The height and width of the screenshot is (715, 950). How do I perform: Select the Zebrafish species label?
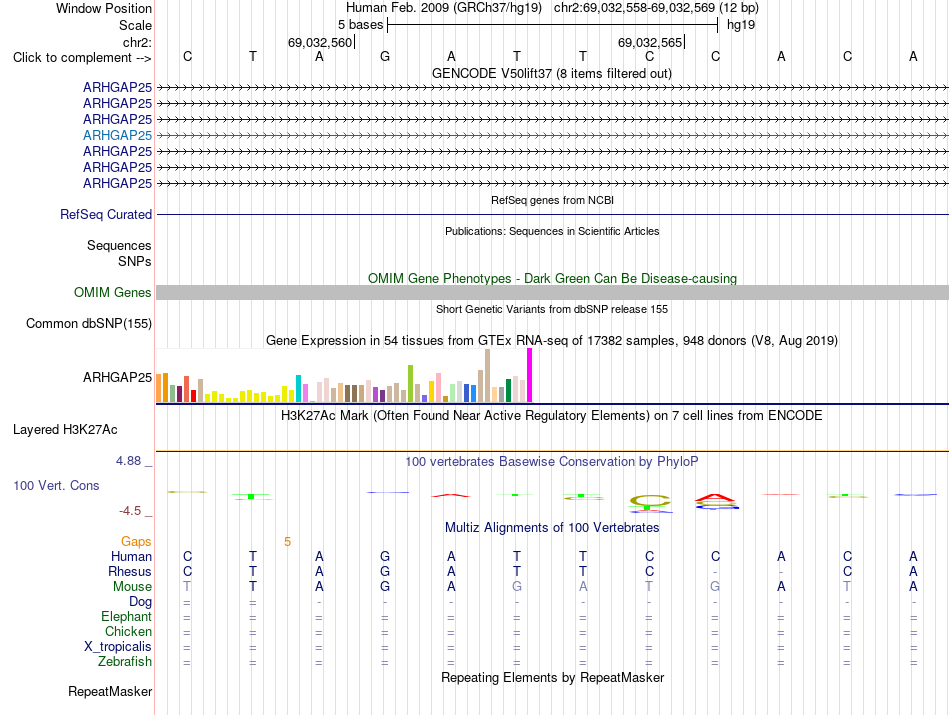(125, 662)
